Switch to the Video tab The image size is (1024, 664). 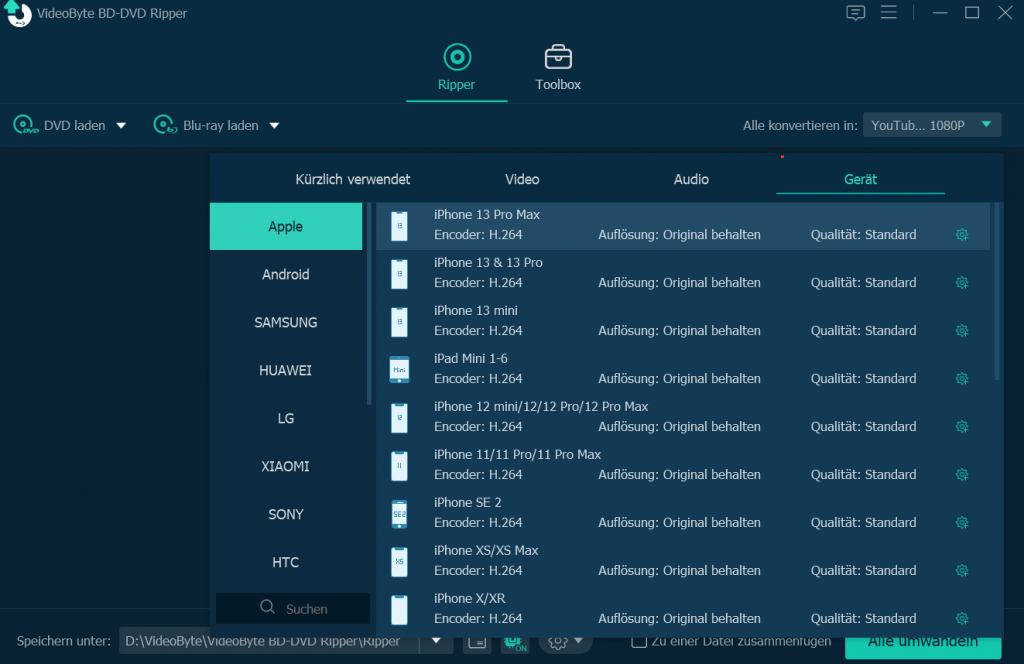point(522,180)
